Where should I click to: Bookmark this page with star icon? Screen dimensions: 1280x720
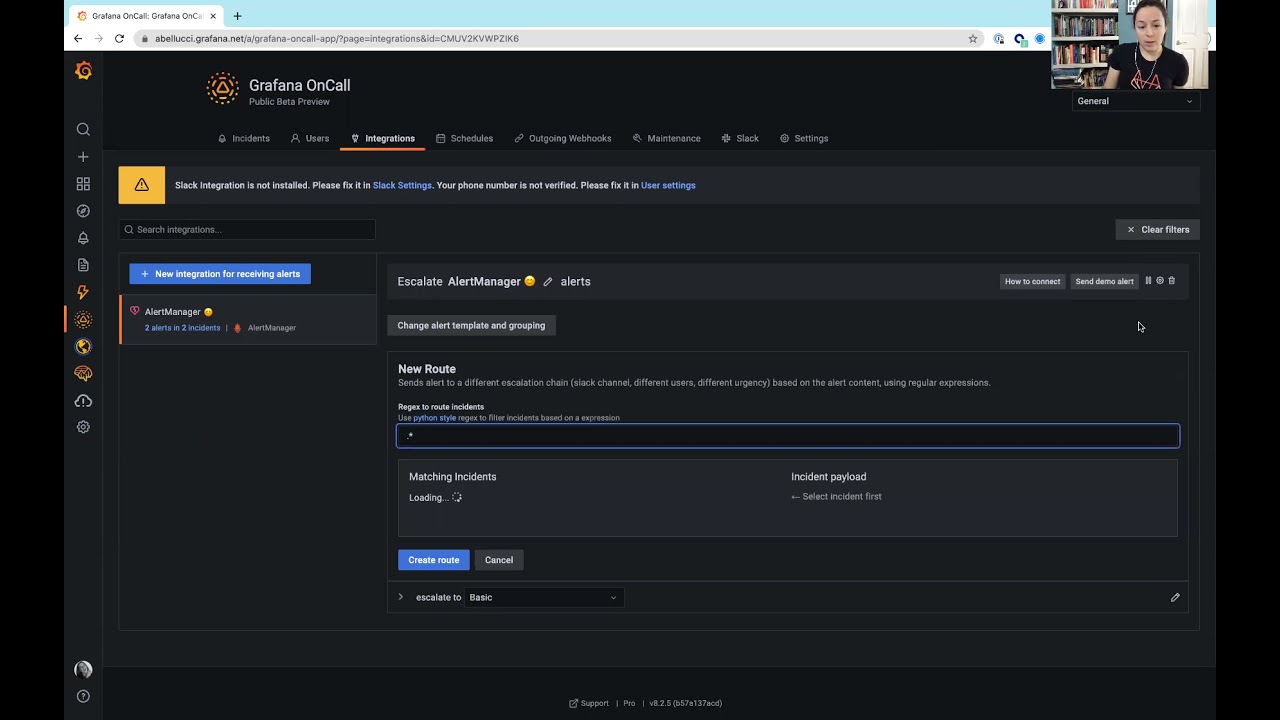(x=972, y=38)
